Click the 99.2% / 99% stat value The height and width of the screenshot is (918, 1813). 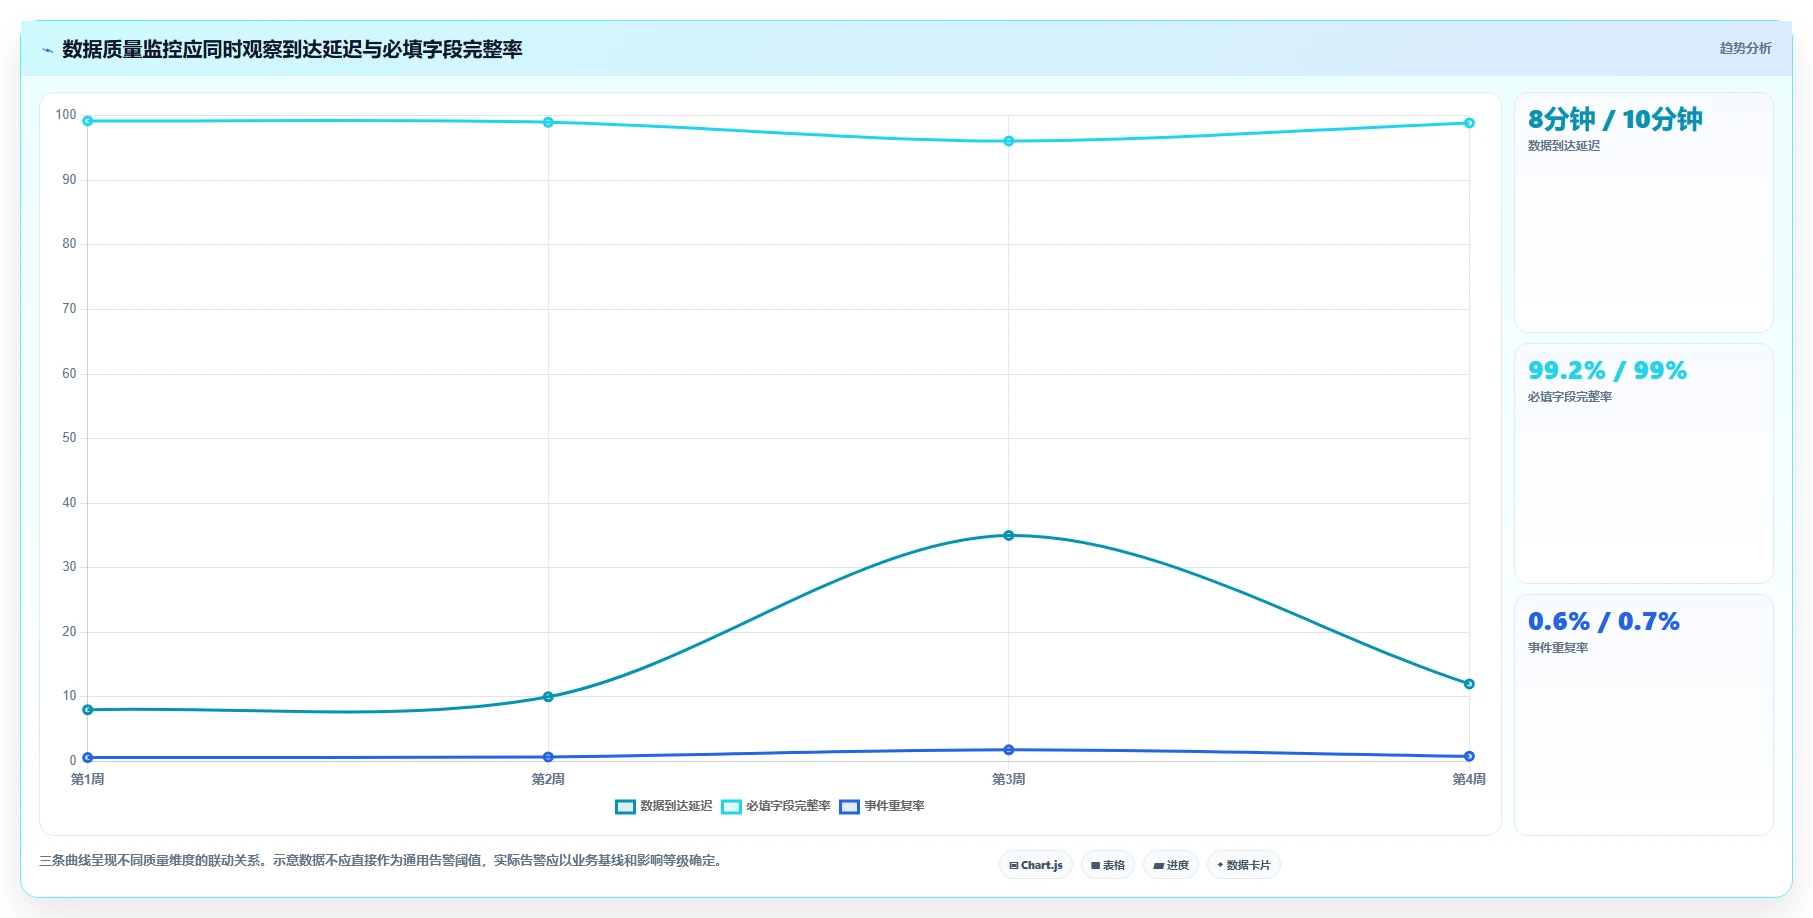[1607, 371]
